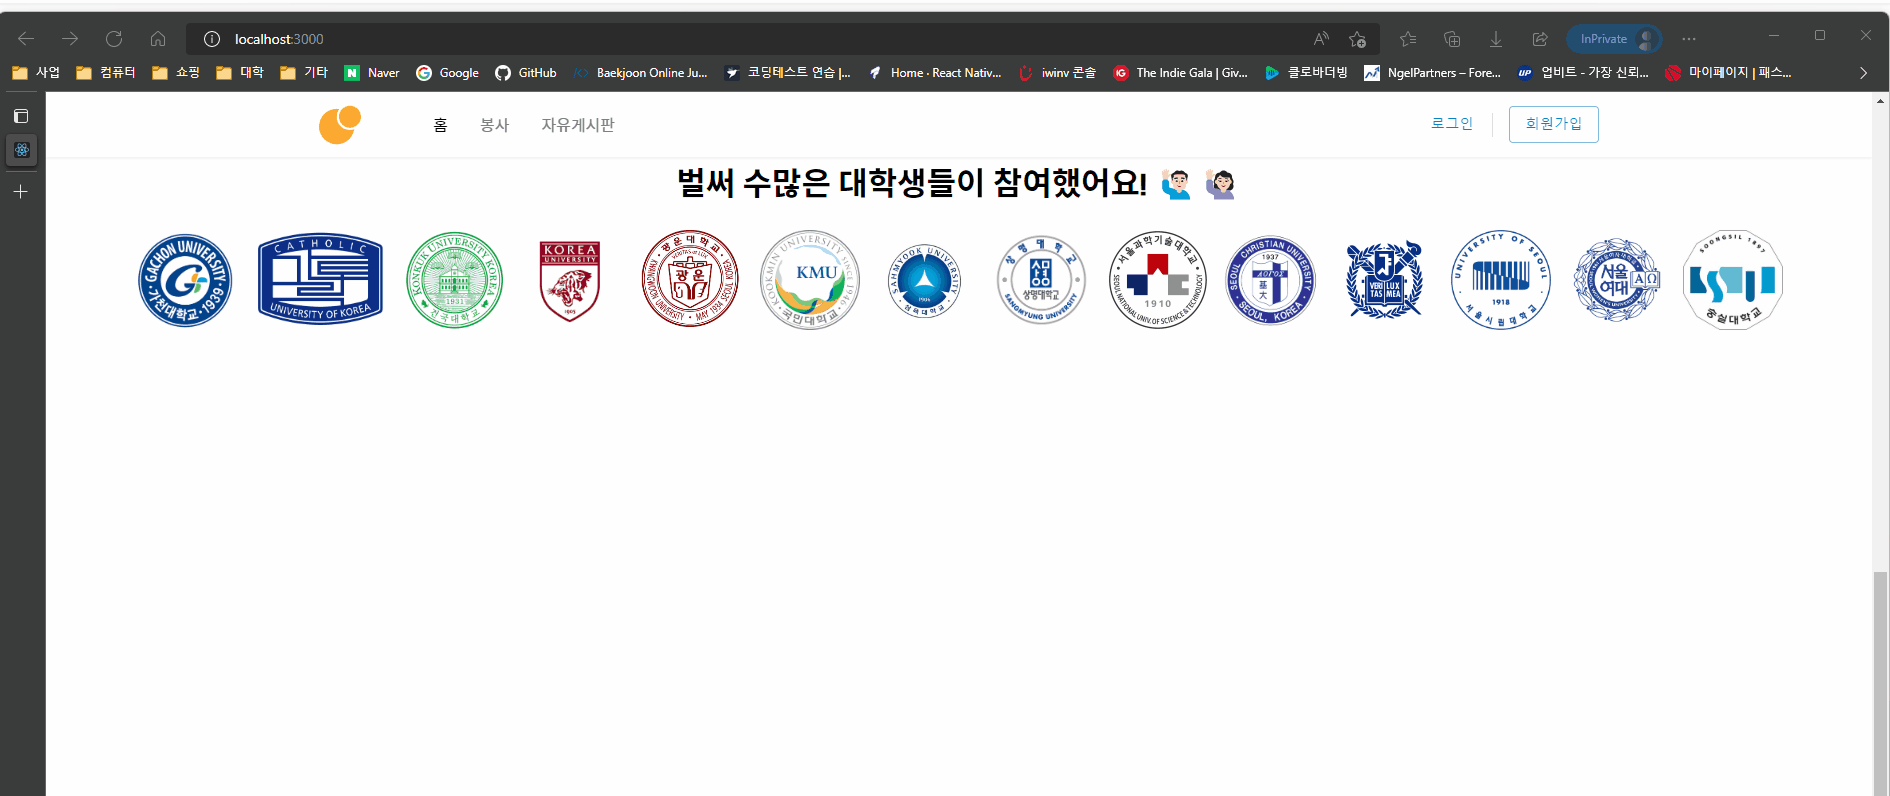Open the 기타 bookmarks folder
This screenshot has width=1890, height=796.
click(x=304, y=73)
